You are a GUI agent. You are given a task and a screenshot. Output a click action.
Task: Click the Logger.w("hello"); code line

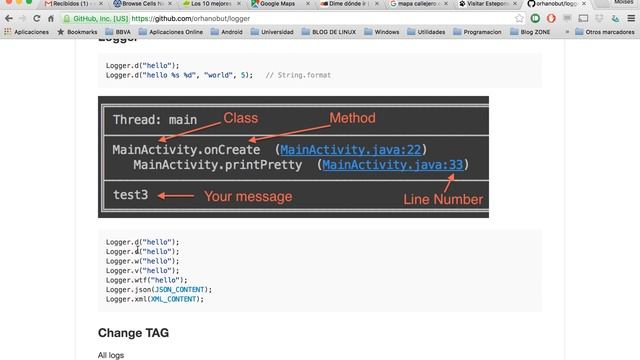click(x=142, y=261)
